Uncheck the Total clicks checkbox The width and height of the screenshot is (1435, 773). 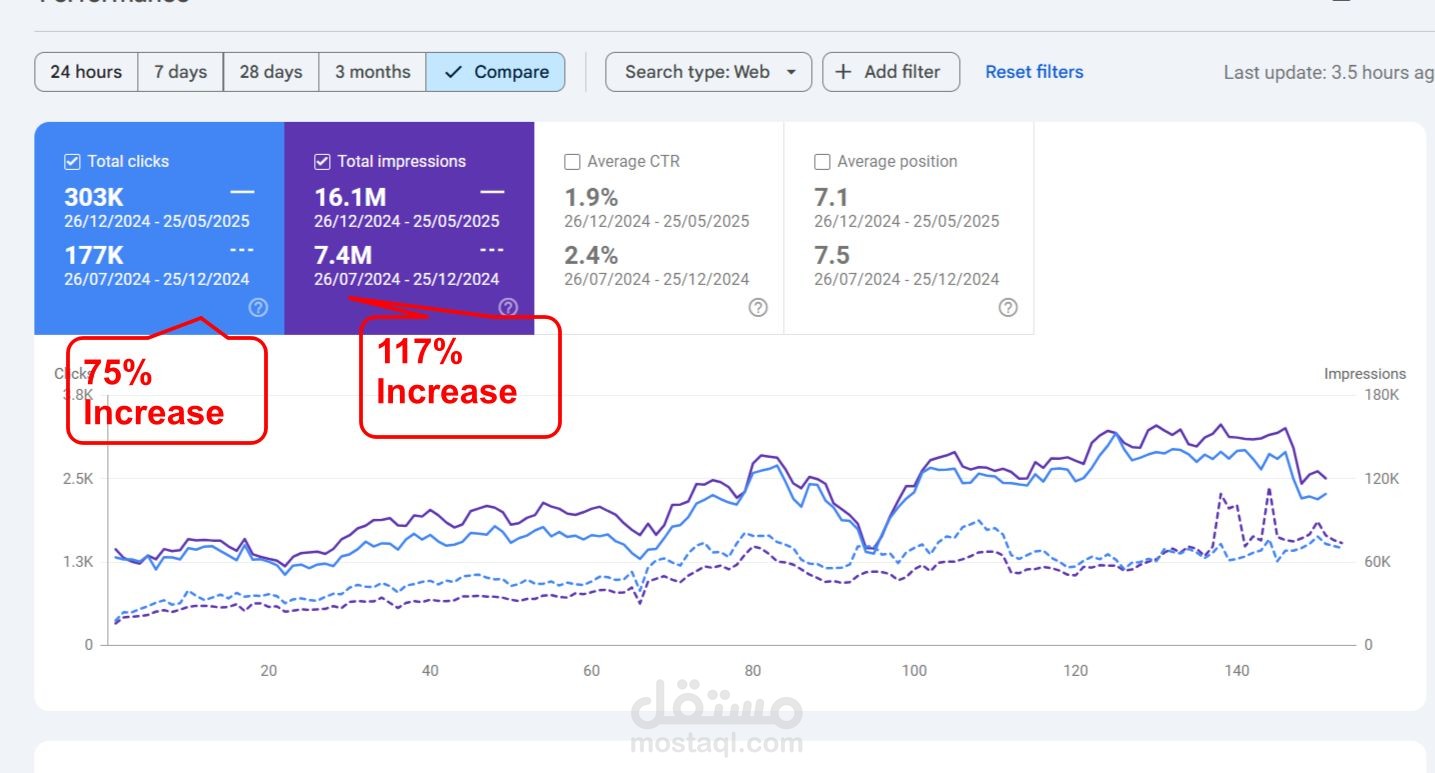(71, 160)
